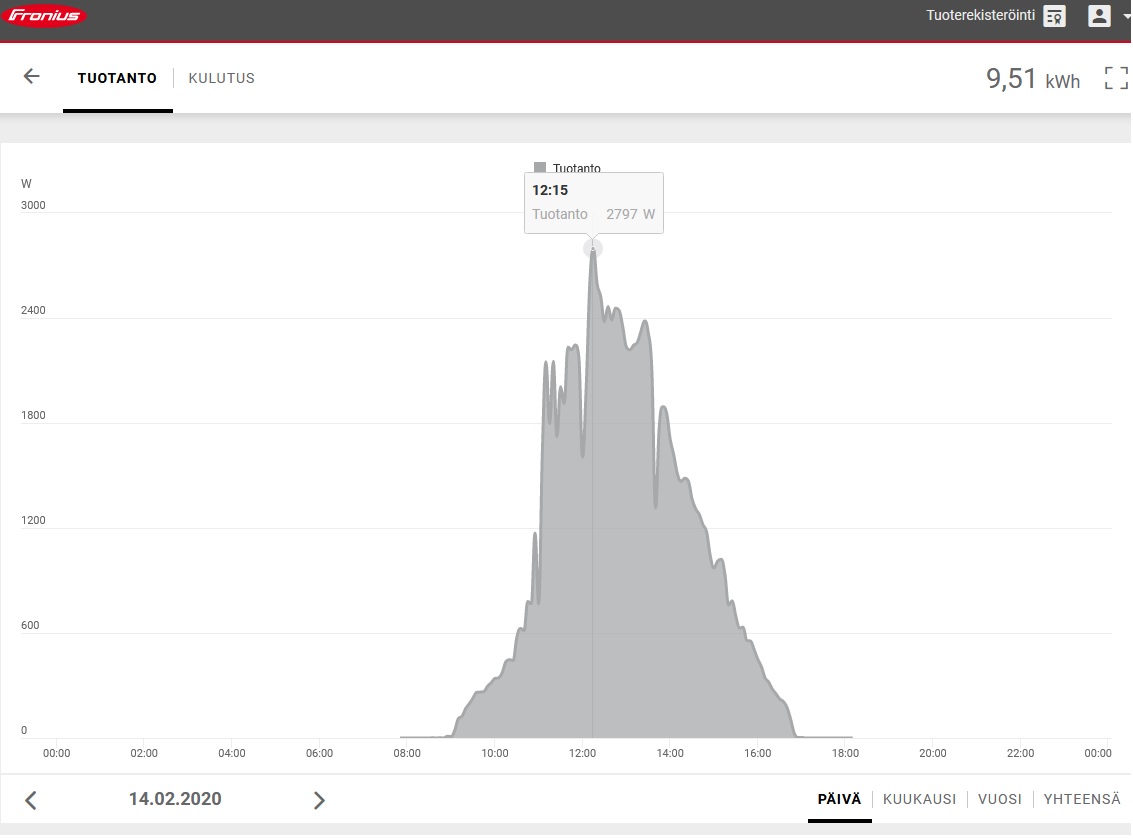
Task: Select the VUOSI period view
Action: click(x=1000, y=799)
